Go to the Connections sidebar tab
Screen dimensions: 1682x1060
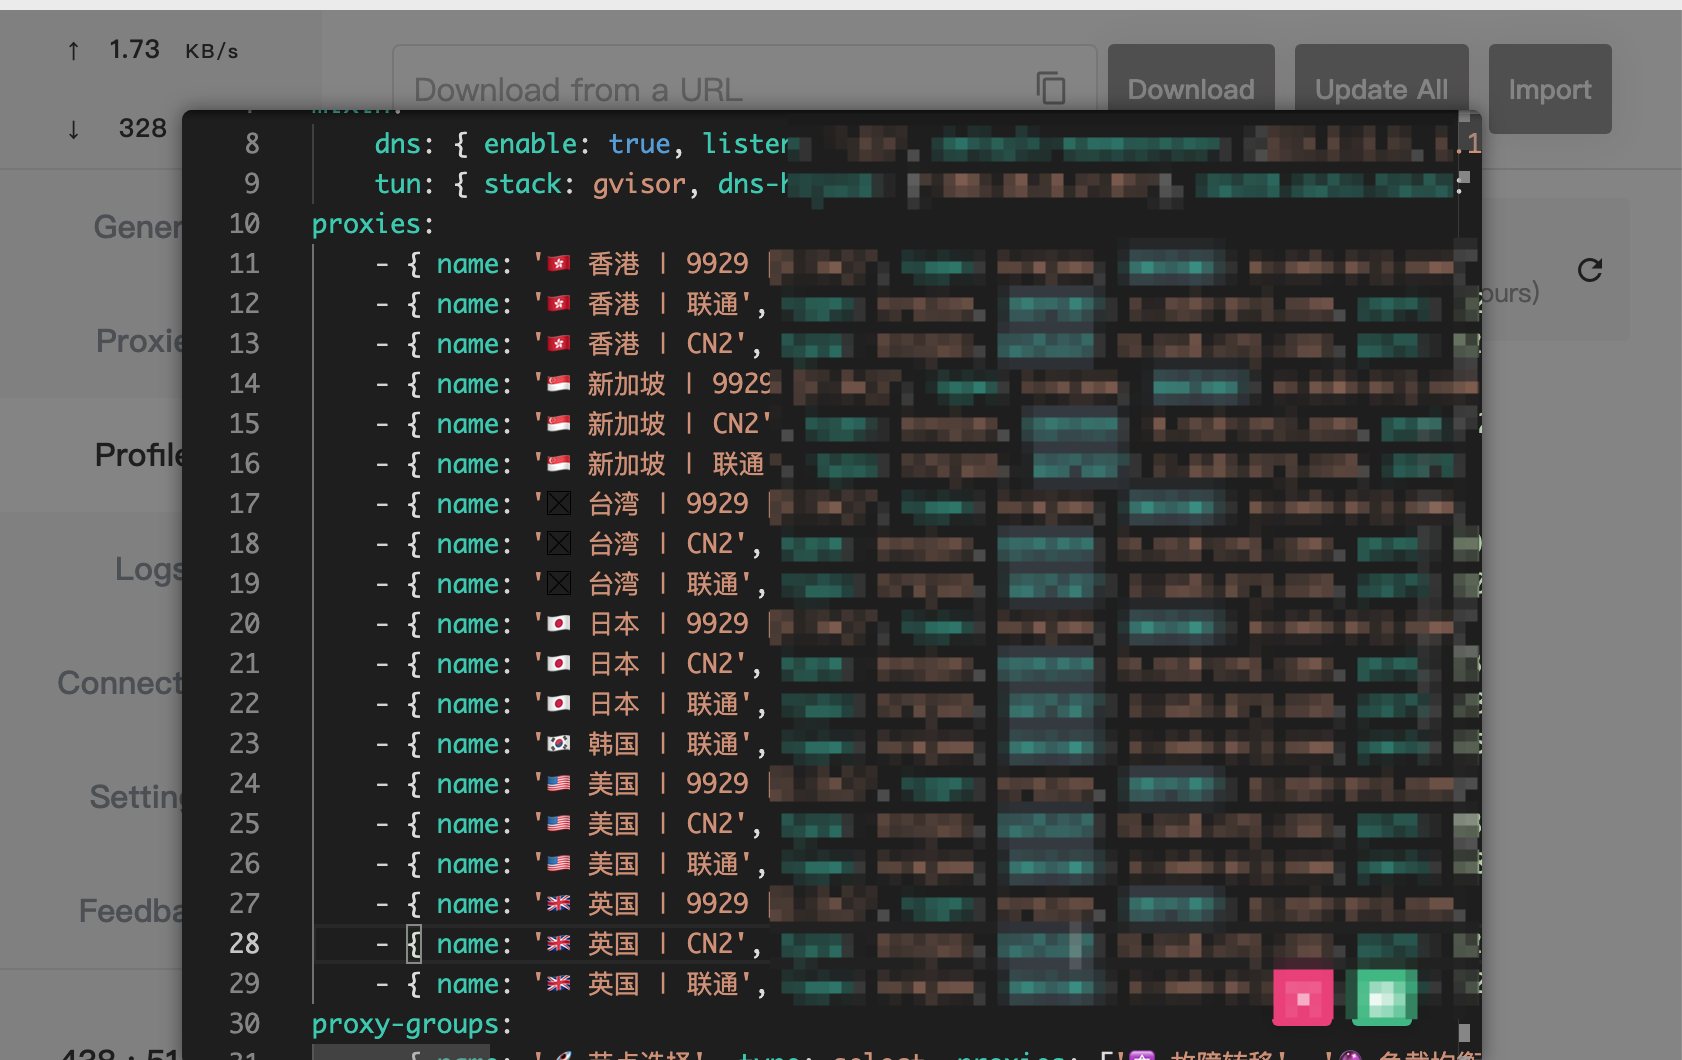pos(120,683)
